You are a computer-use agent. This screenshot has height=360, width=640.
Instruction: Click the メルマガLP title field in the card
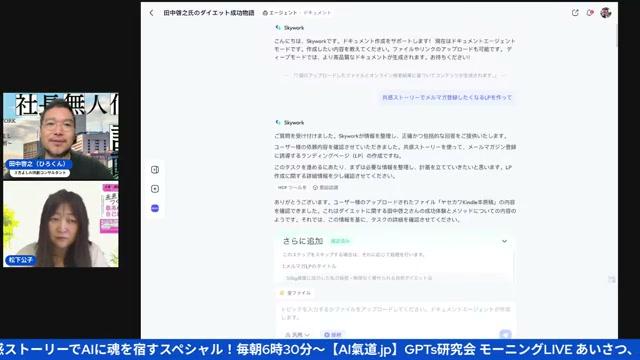coord(394,278)
